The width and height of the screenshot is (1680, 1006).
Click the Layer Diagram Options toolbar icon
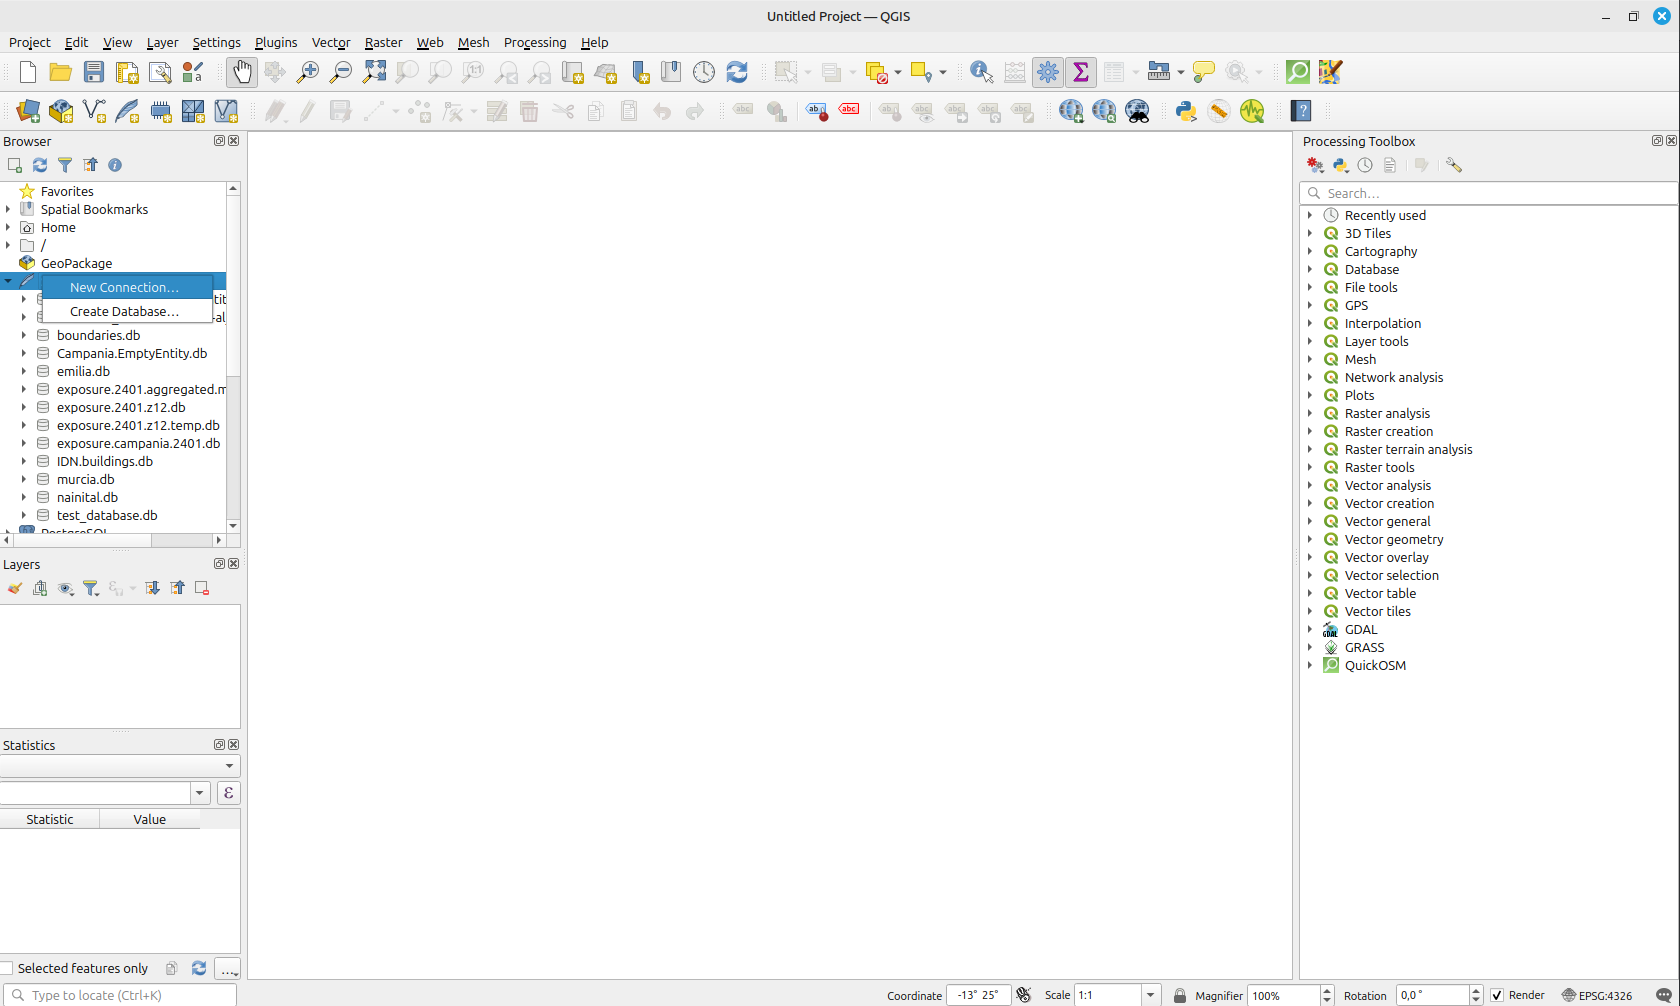click(x=777, y=111)
